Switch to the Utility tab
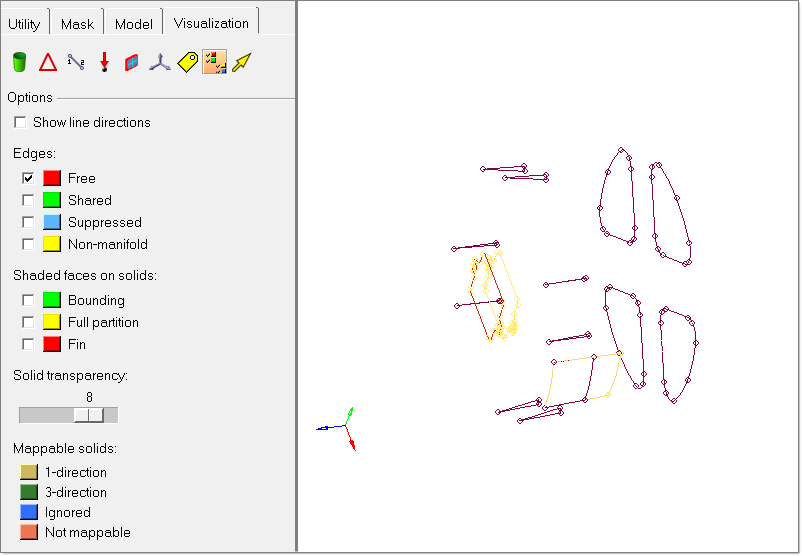The height and width of the screenshot is (556, 802). [x=24, y=24]
